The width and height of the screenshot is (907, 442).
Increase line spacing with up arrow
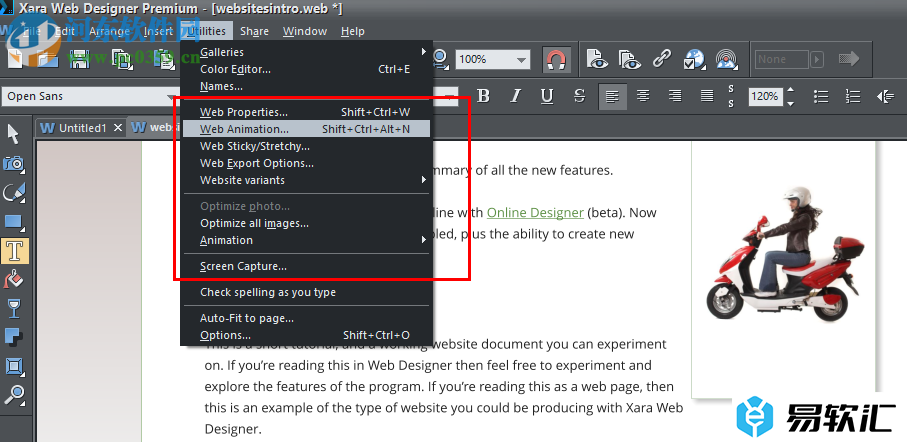tap(790, 90)
